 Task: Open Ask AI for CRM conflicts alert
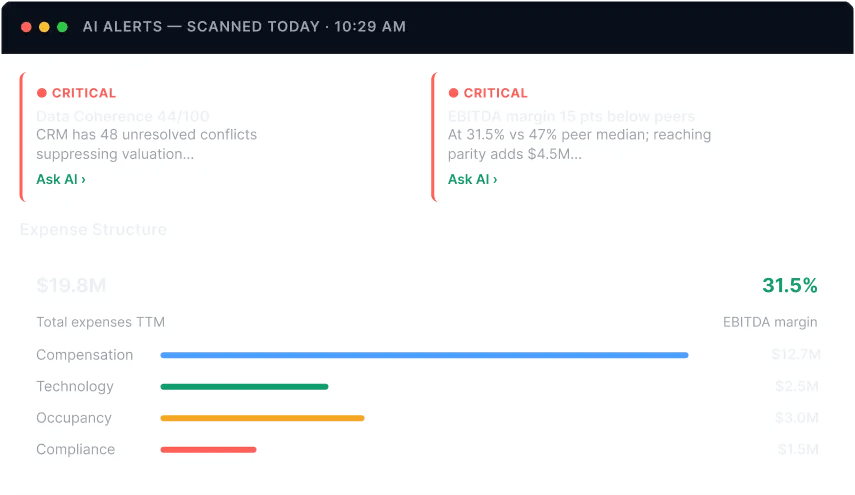tap(61, 179)
